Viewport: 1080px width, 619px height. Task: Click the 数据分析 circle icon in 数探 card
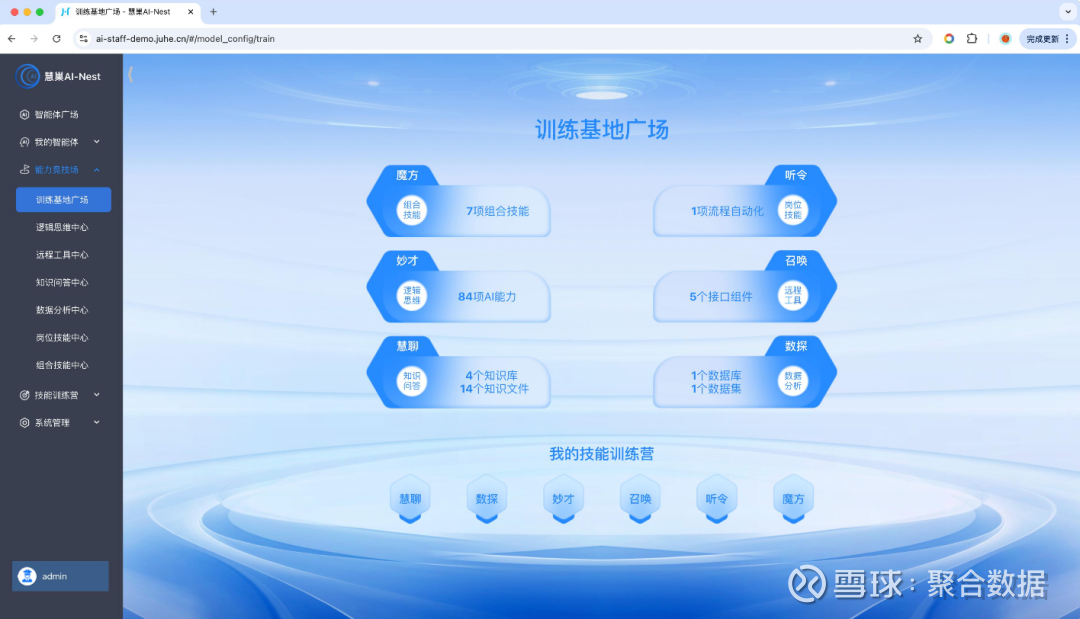coord(793,381)
